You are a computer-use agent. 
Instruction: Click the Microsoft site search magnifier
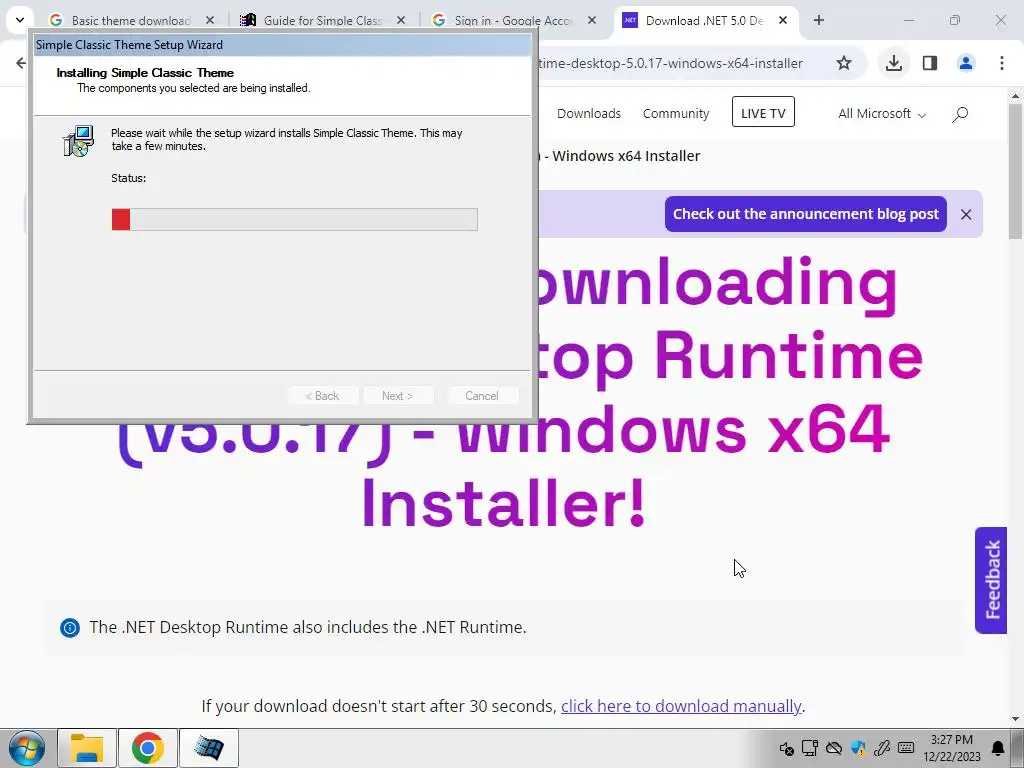coord(960,114)
